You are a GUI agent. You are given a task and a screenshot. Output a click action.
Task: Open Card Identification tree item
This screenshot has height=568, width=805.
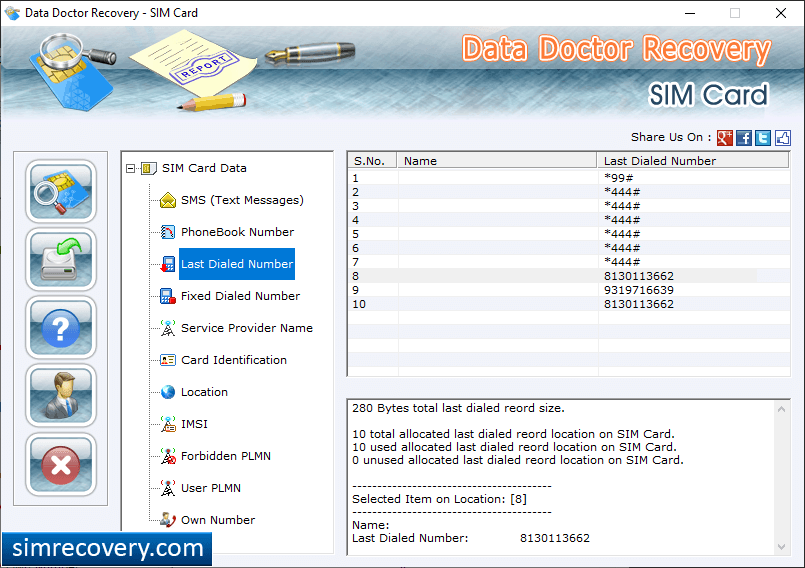[234, 360]
